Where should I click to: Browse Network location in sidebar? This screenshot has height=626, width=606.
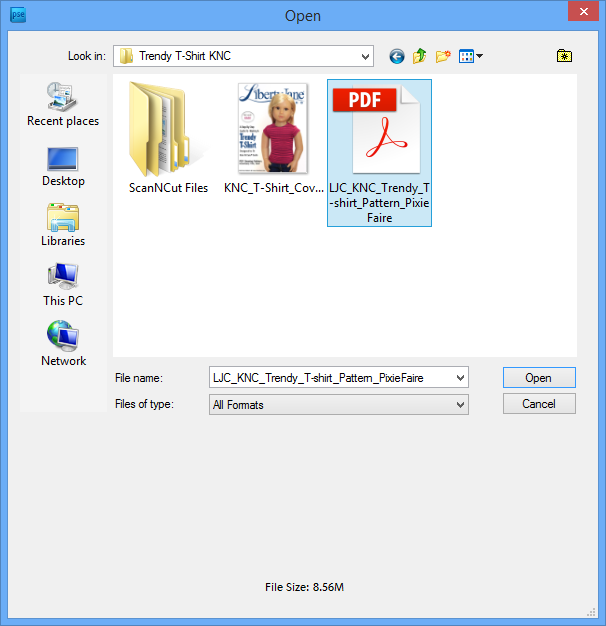(x=63, y=345)
